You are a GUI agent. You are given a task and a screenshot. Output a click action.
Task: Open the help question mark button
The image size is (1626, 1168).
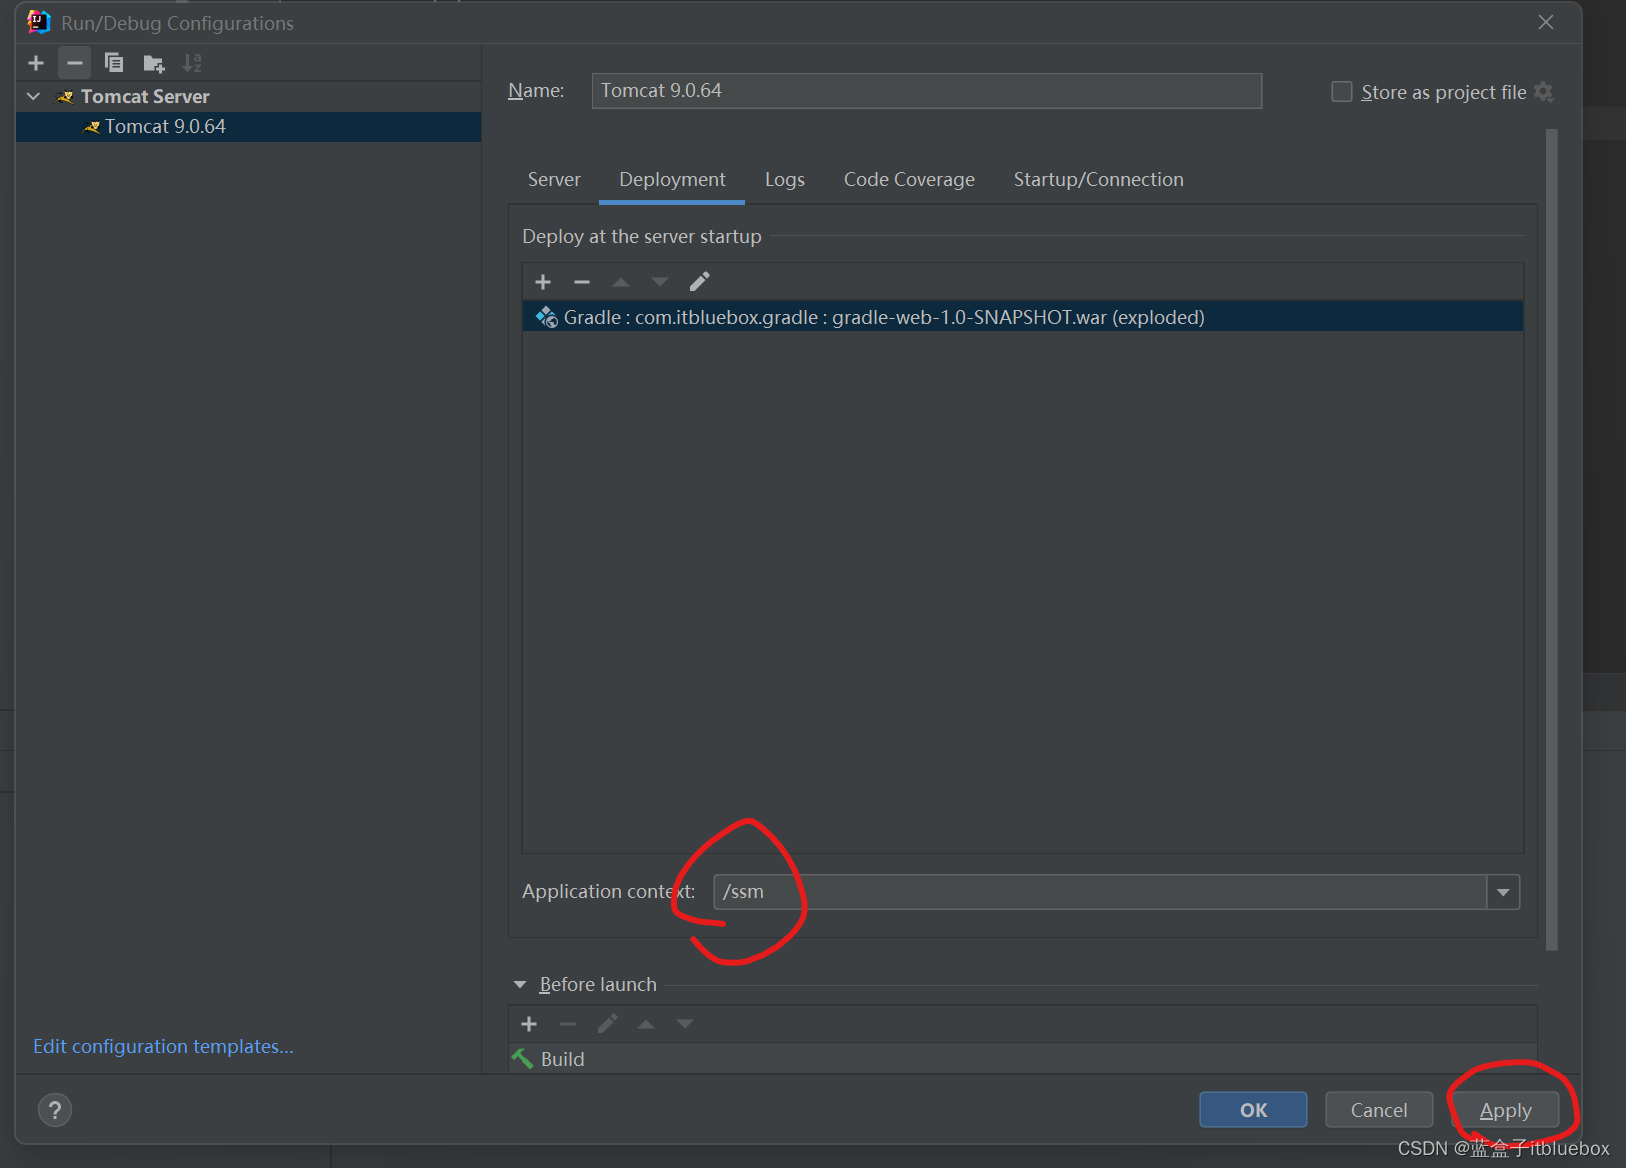55,1110
